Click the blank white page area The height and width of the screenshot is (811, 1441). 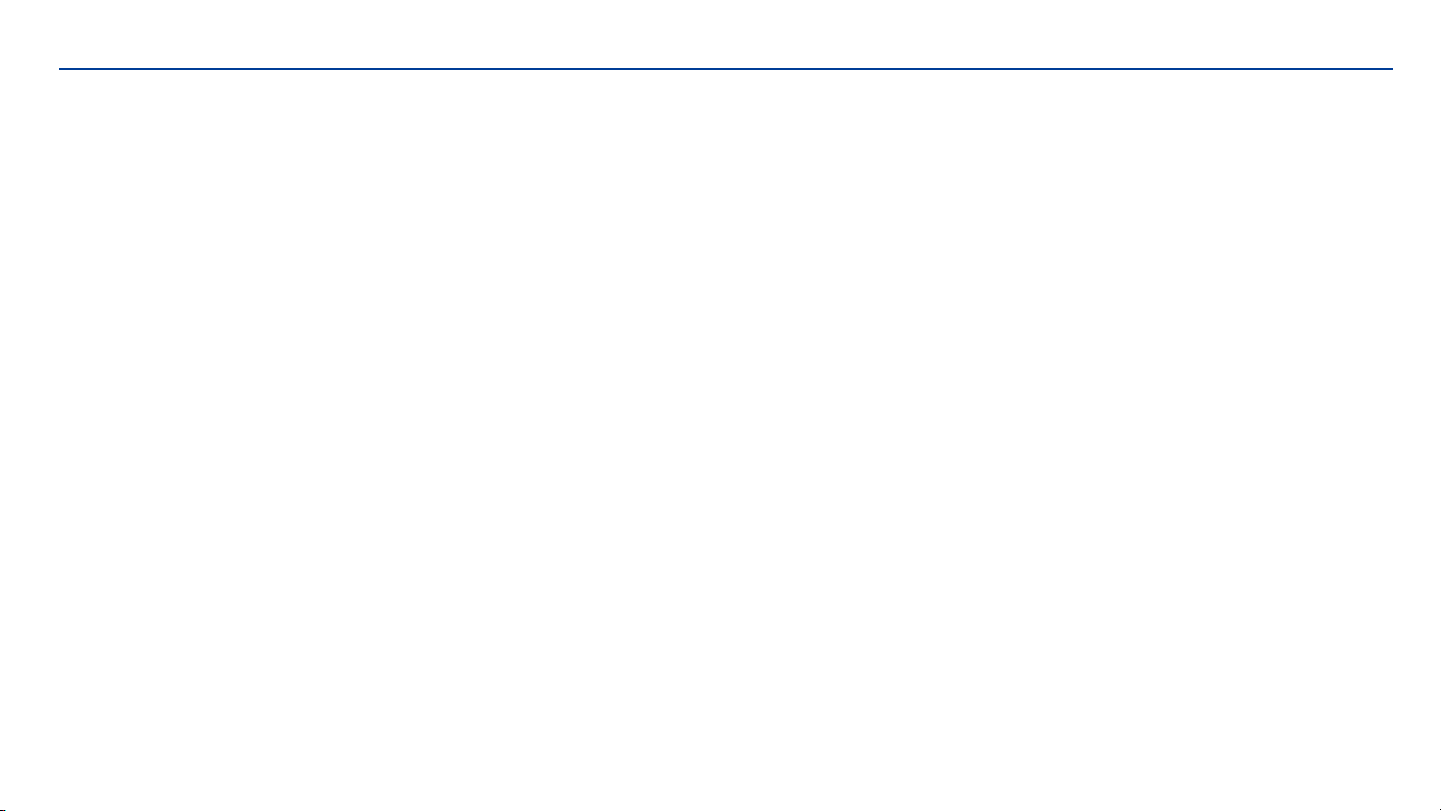tap(720, 440)
